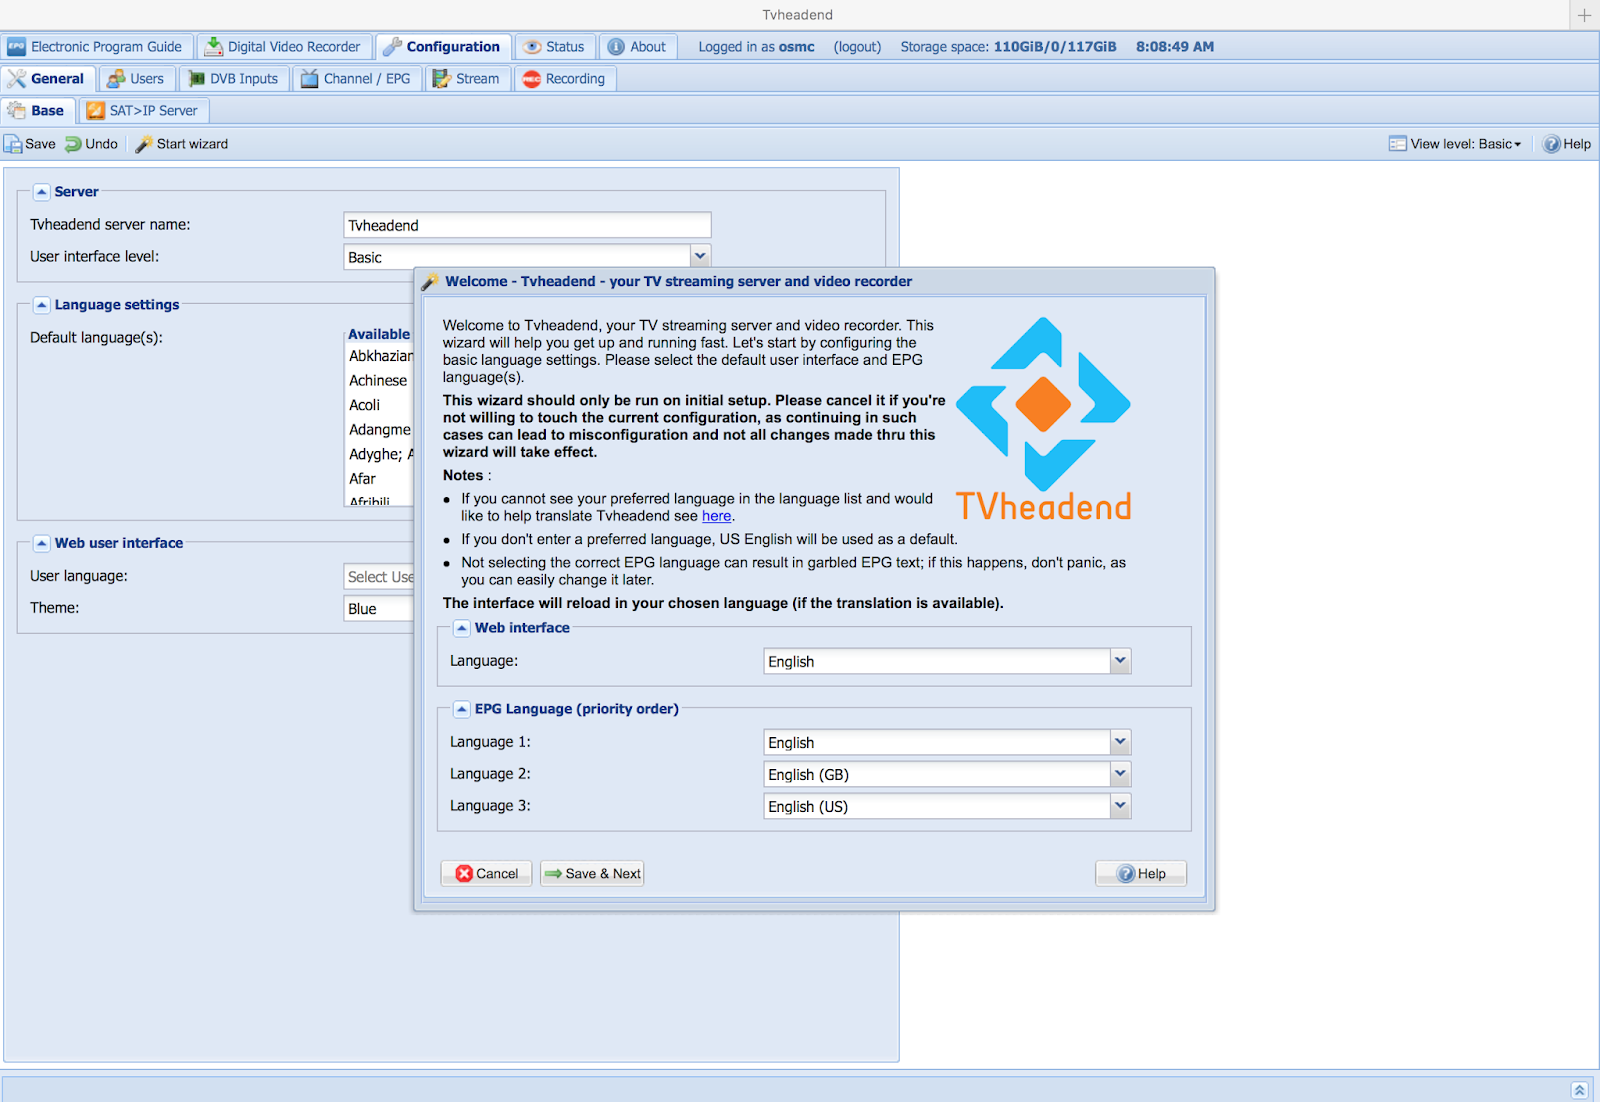Open the Channel / EPG tab
1600x1102 pixels.
356,79
